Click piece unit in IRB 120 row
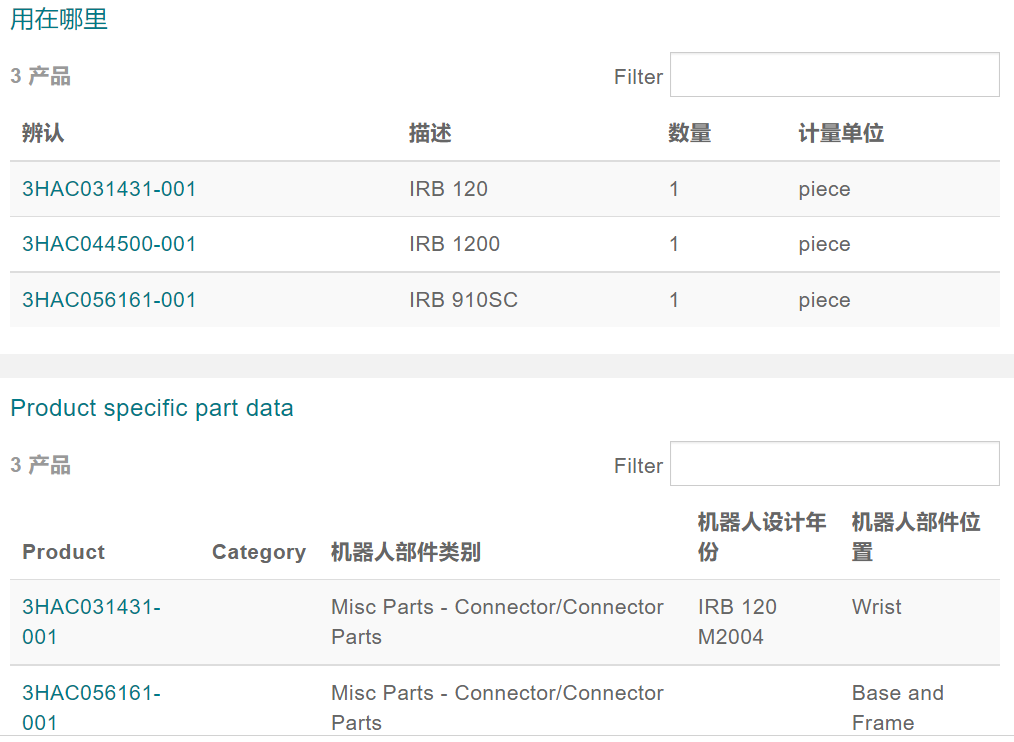 coord(824,190)
